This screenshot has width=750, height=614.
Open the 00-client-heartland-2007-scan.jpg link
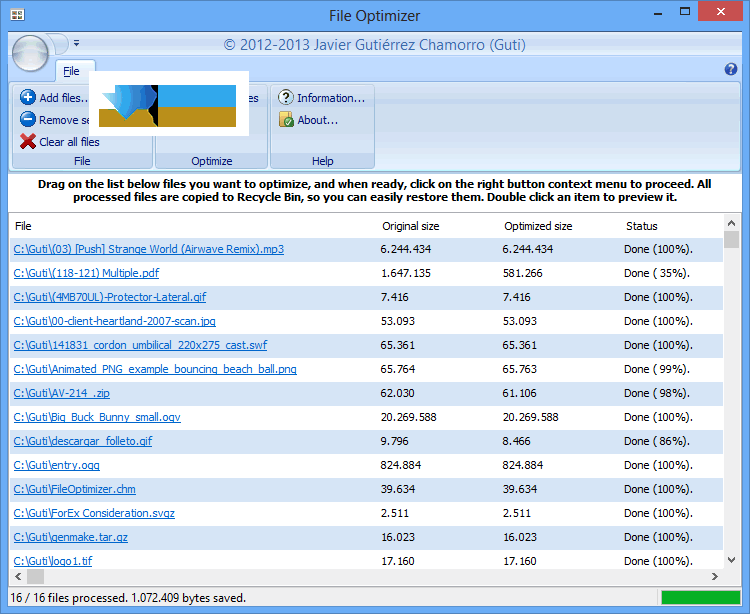point(114,321)
